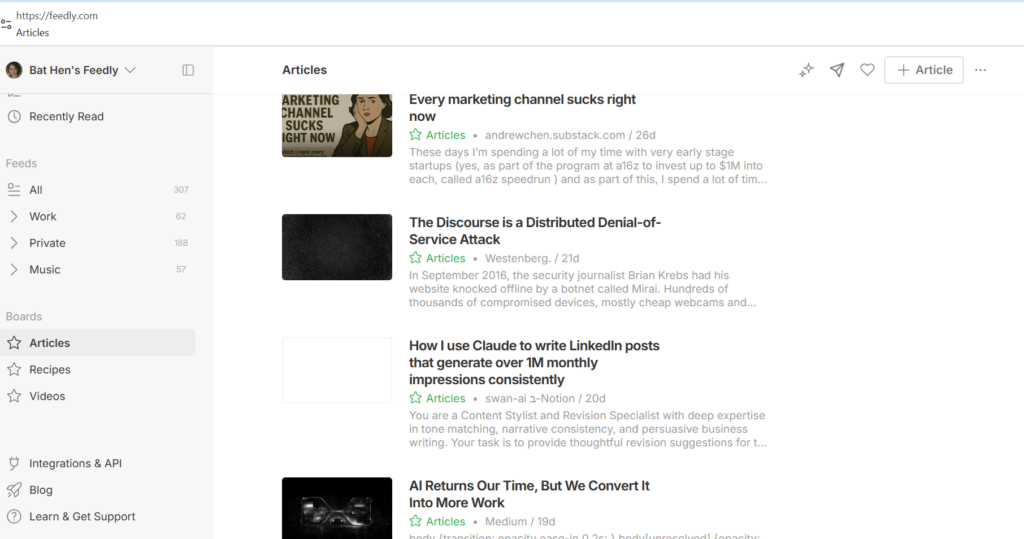1024x539 pixels.
Task: Click the AI Returns Our Time thumbnail
Action: (337, 508)
